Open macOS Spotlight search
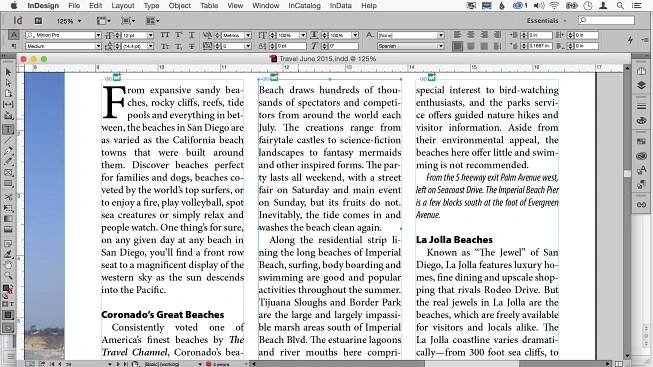Image resolution: width=653 pixels, height=367 pixels. 620,5
